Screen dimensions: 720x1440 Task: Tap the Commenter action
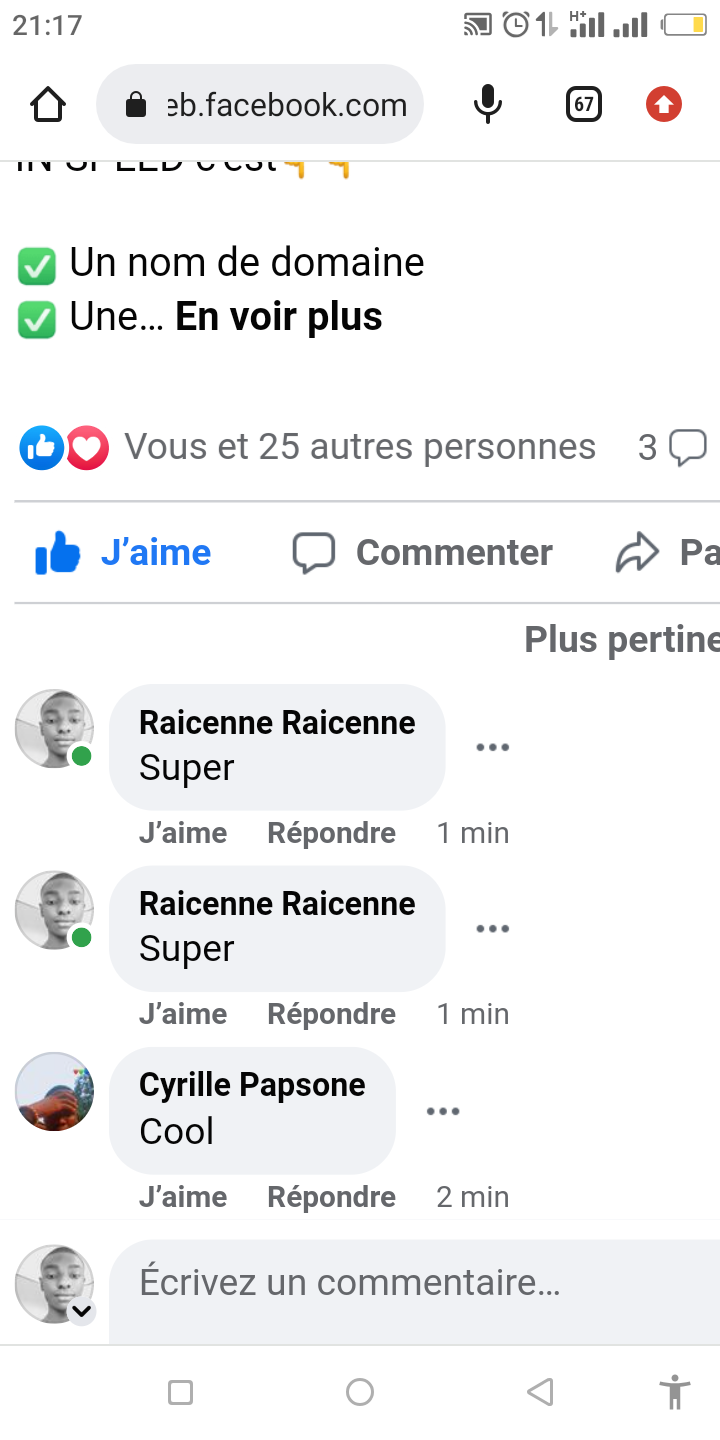pyautogui.click(x=423, y=552)
